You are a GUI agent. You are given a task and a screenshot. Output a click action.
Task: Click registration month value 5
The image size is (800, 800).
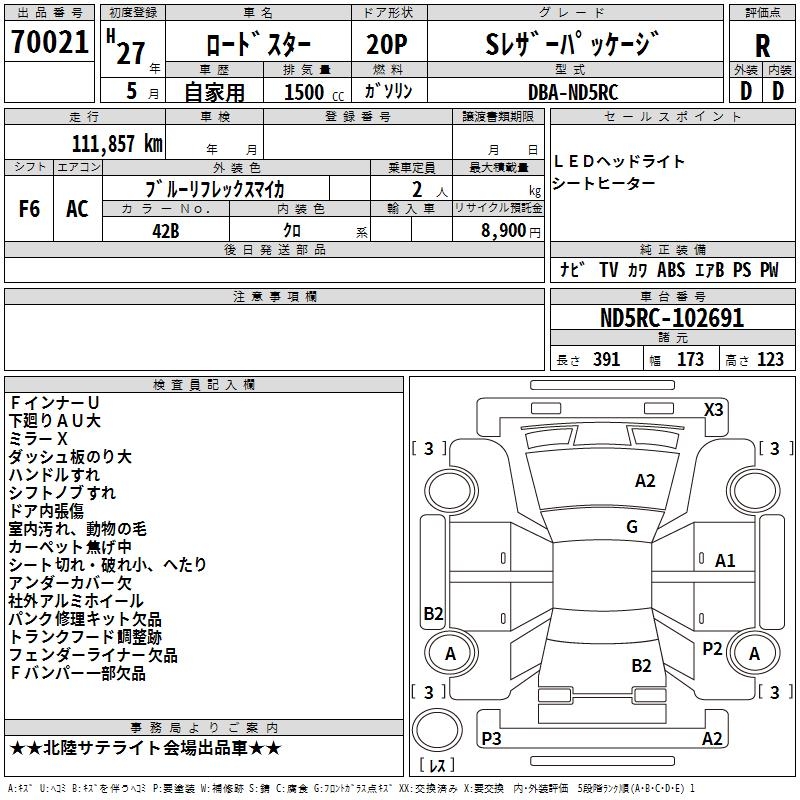point(132,91)
